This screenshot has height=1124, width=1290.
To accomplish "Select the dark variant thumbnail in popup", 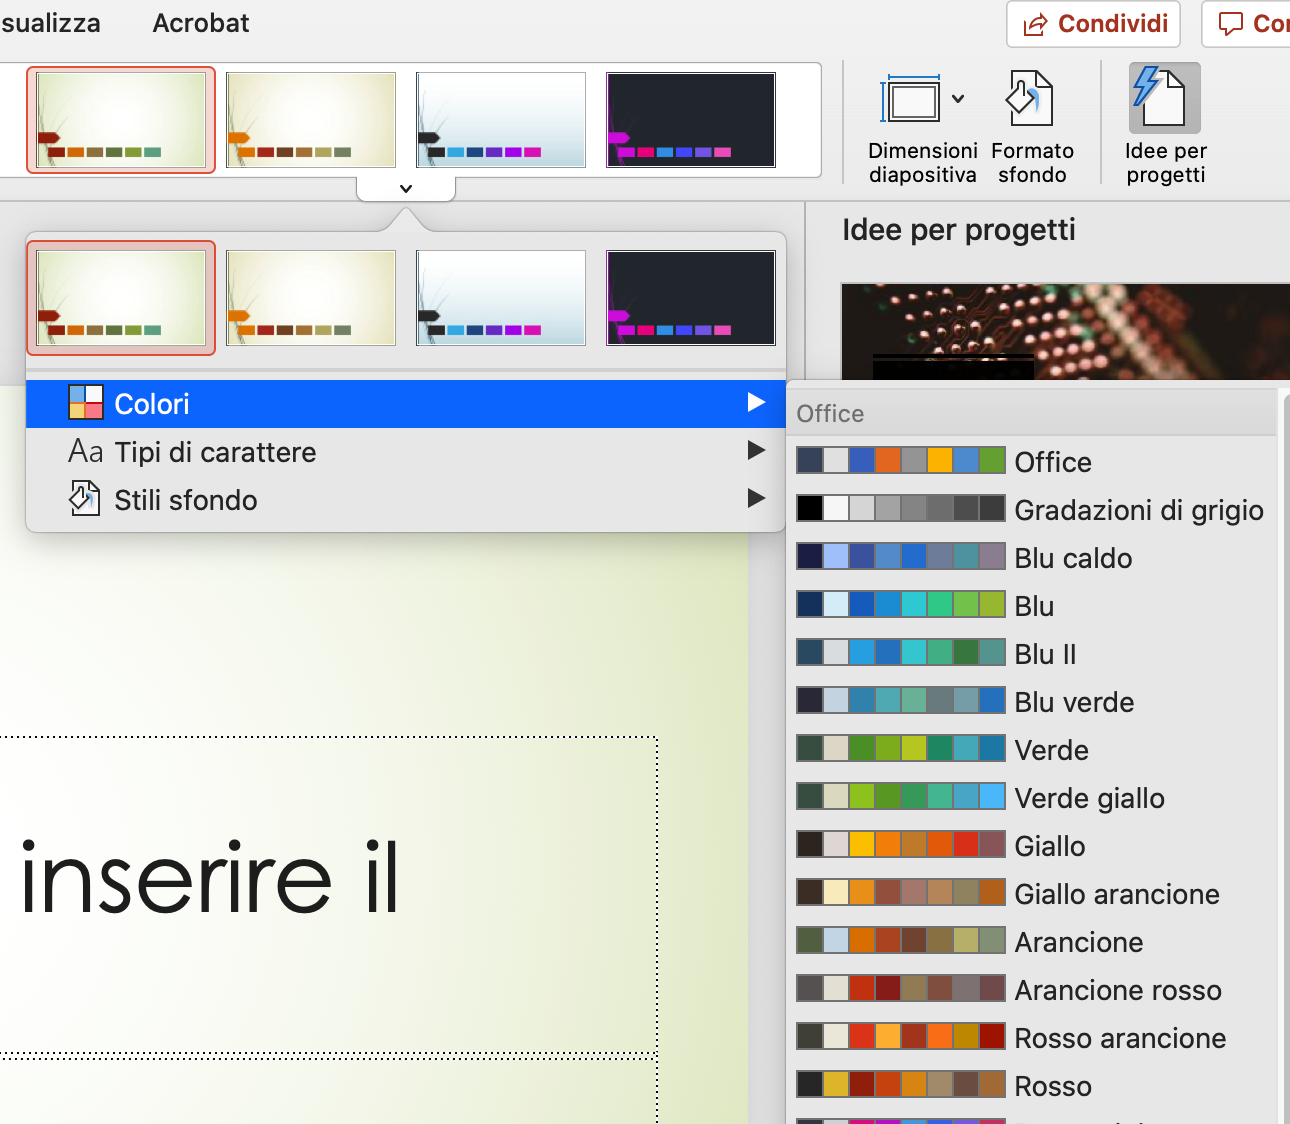I will point(691,298).
